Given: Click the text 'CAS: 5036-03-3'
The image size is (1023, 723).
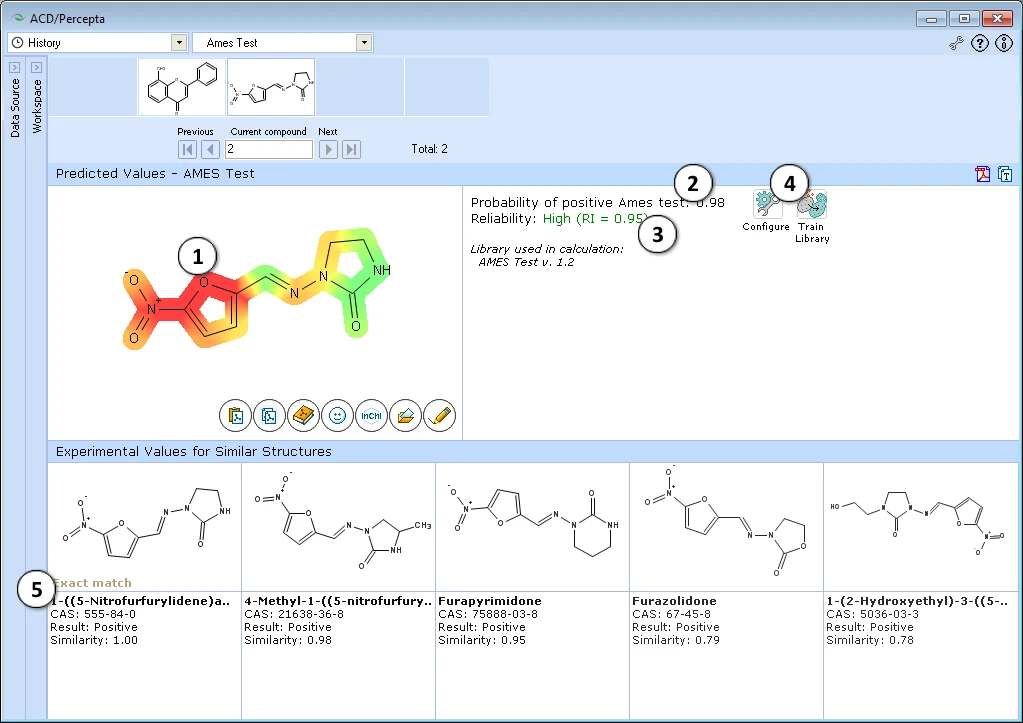Looking at the screenshot, I should (872, 614).
